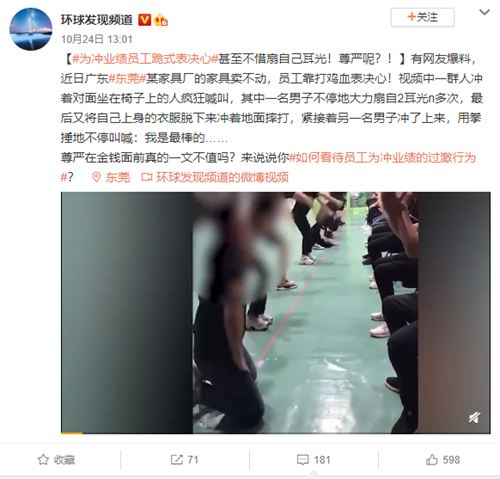Click the 东莞 location pin icon
Viewport: 500px width, 479px height.
coord(96,177)
